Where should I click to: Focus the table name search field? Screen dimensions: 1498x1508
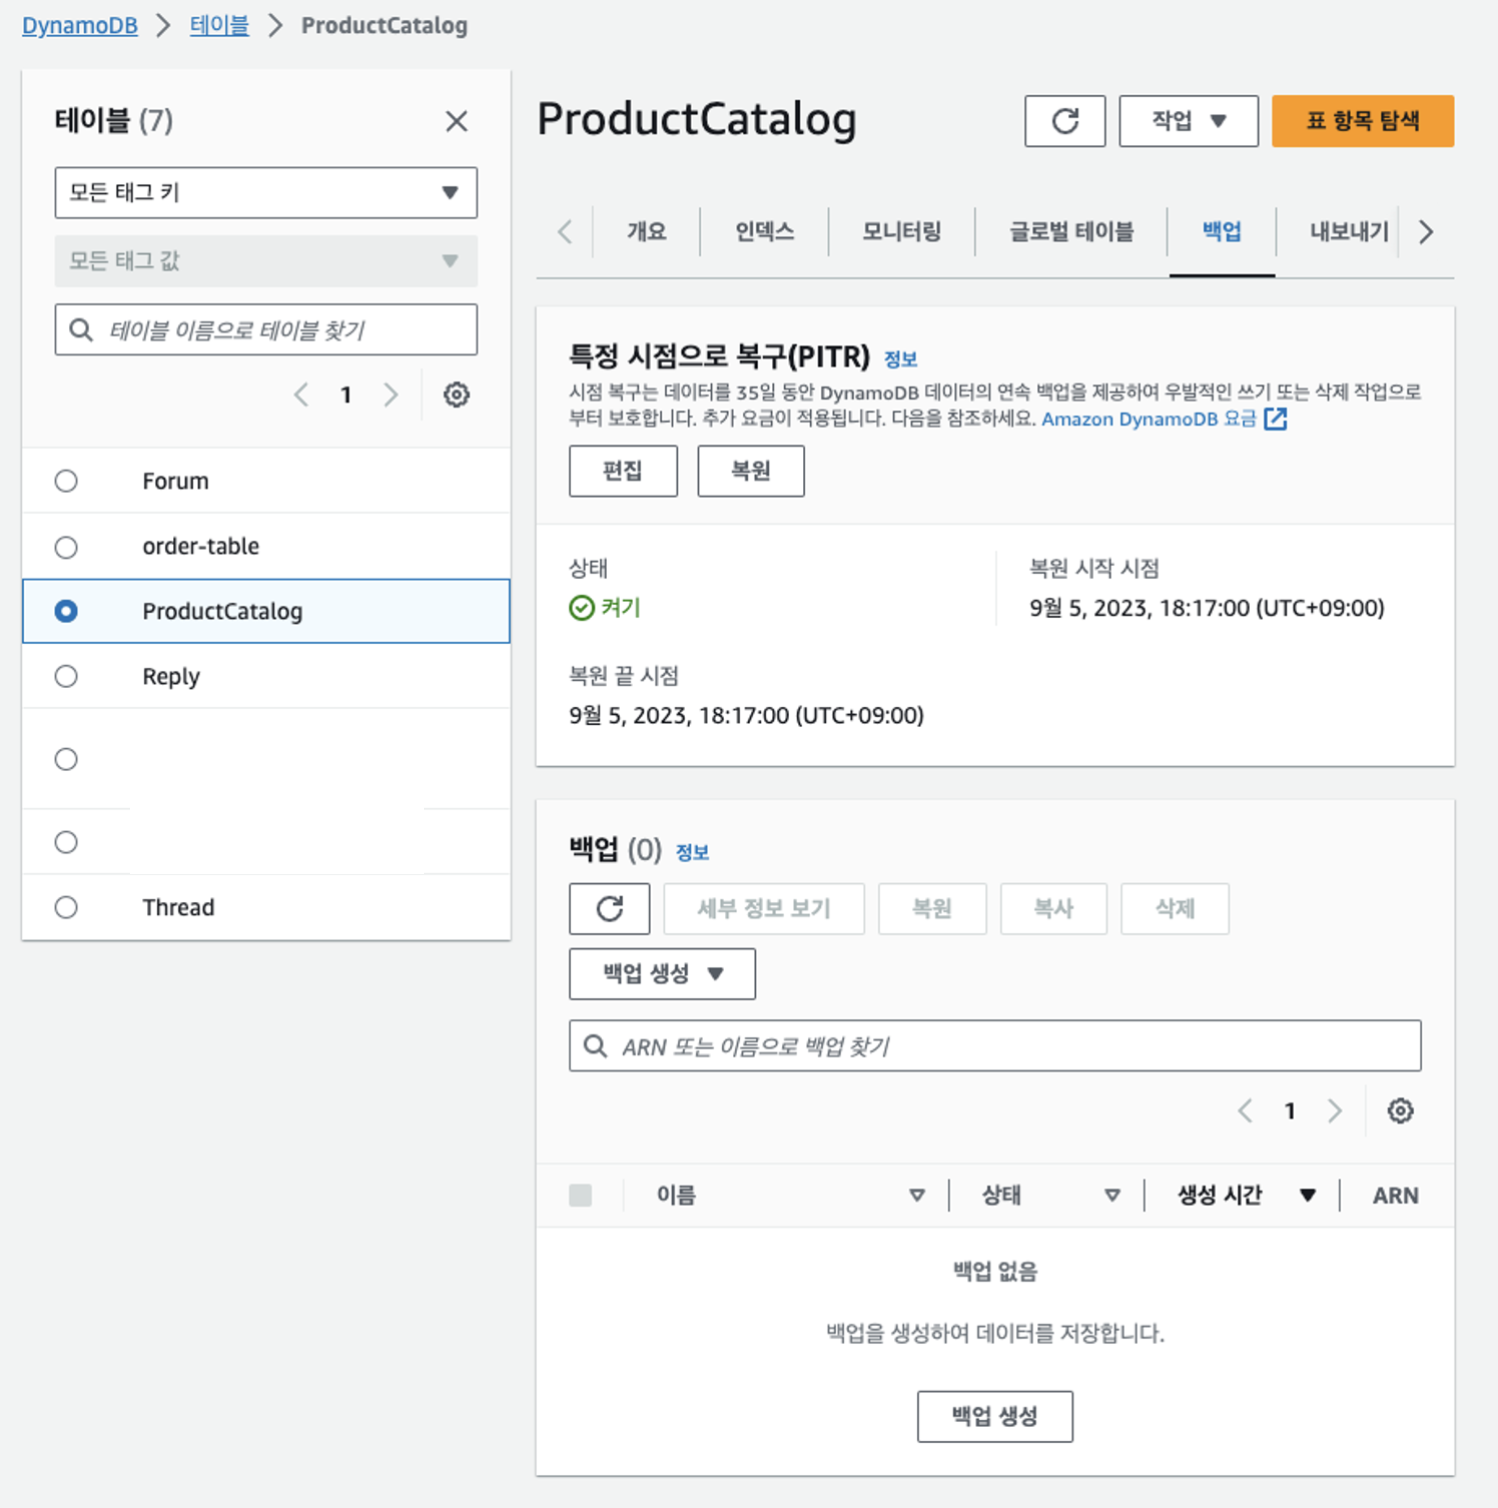(266, 330)
